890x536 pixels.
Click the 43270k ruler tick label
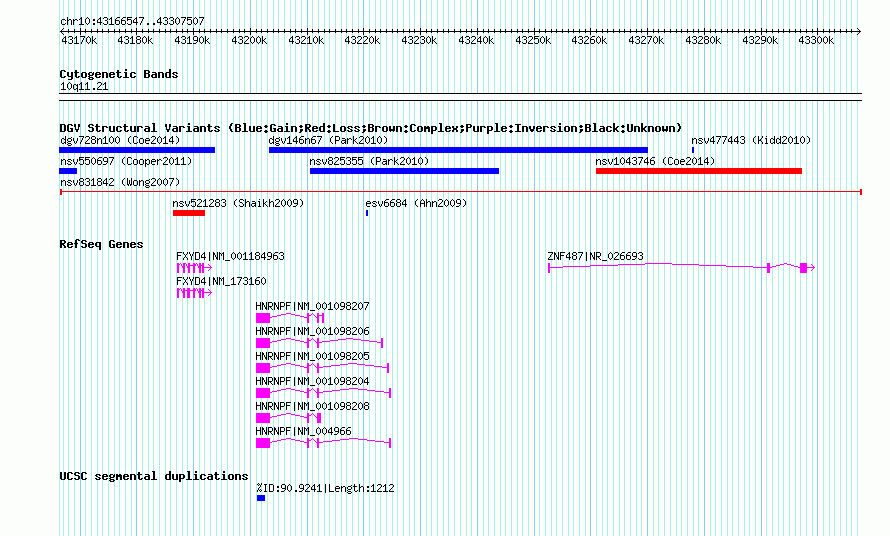pyautogui.click(x=646, y=41)
